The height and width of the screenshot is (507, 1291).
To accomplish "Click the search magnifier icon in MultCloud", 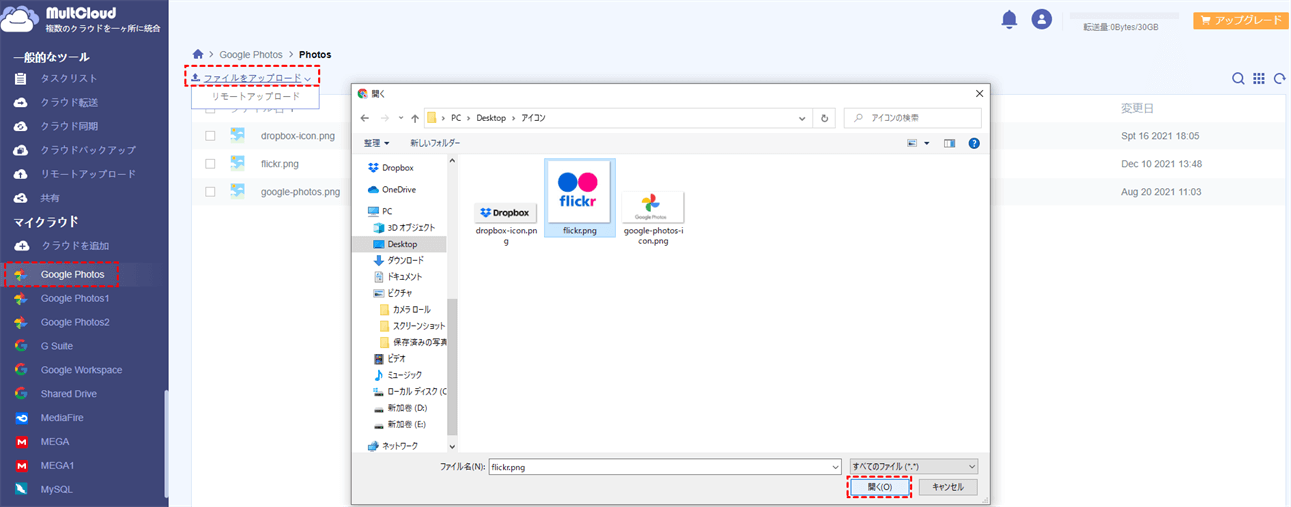I will (1238, 79).
